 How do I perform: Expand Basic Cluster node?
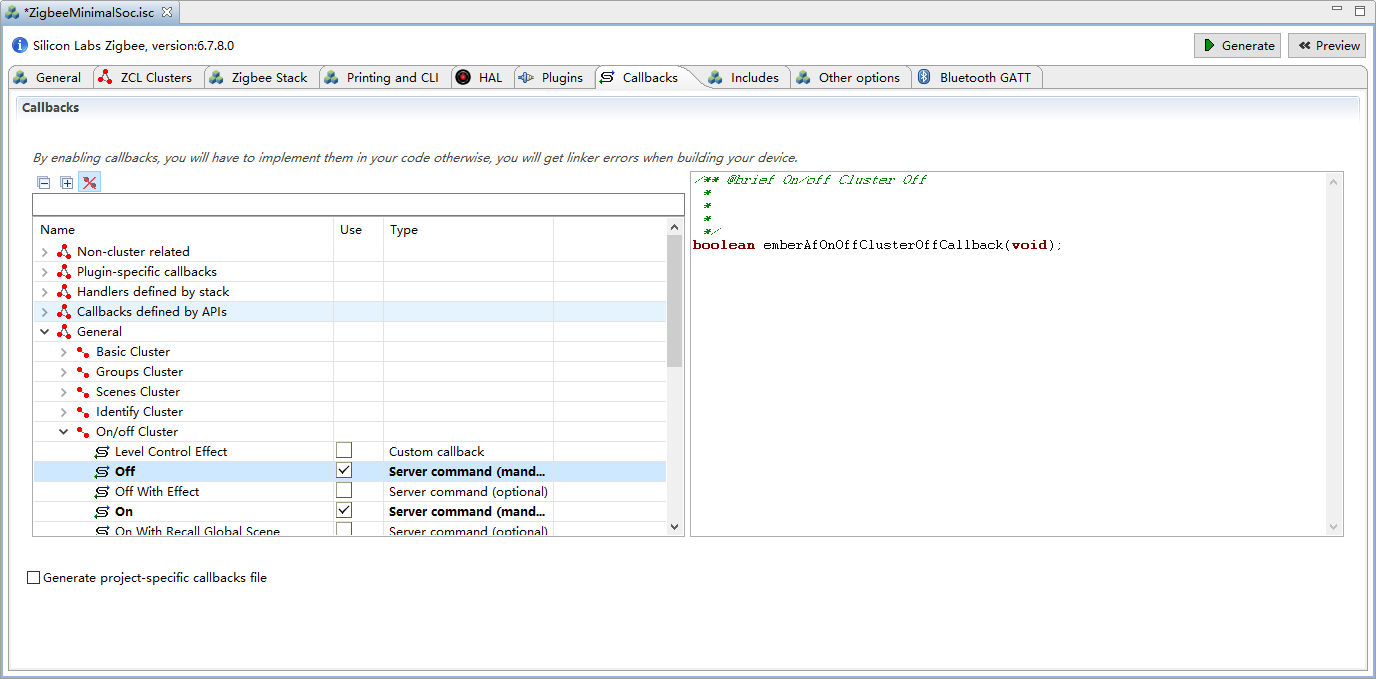click(x=64, y=352)
